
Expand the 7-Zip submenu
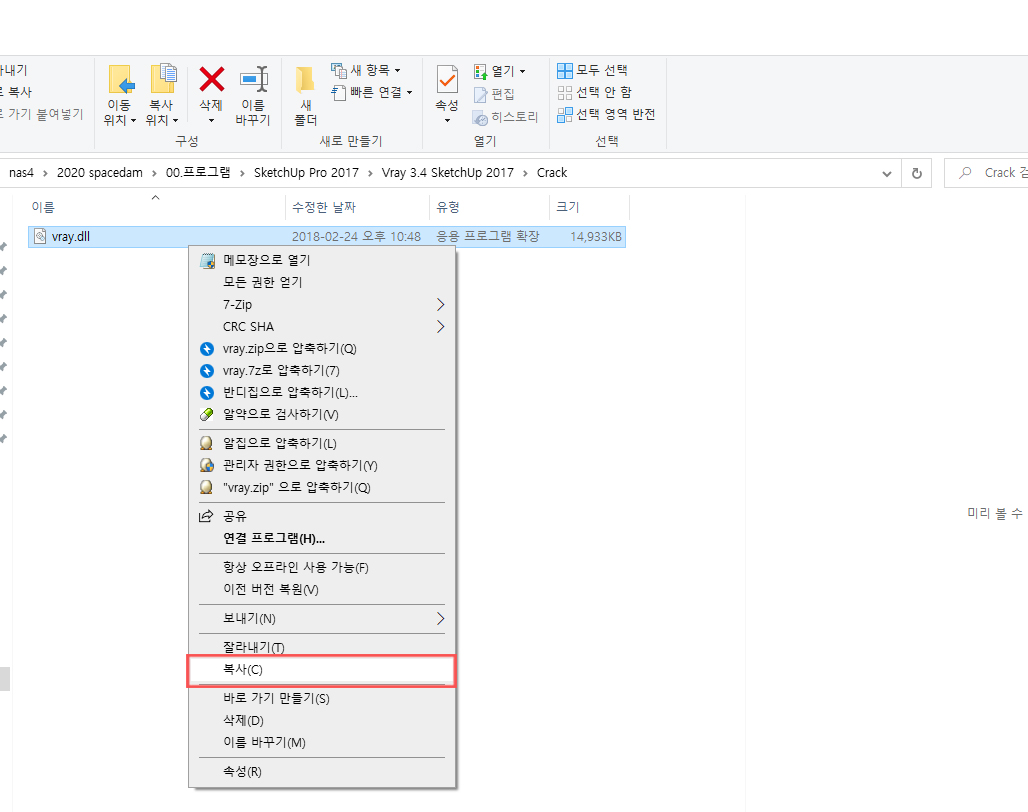pos(322,305)
